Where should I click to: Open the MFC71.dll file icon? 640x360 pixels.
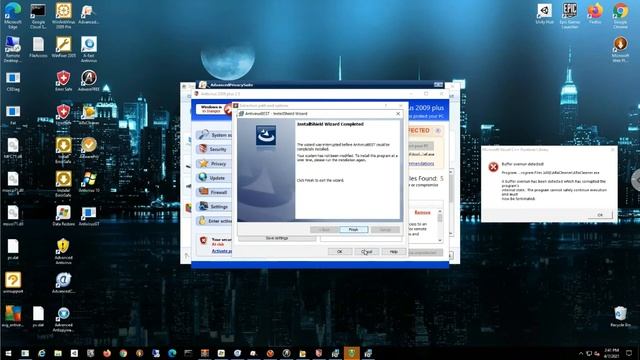[13, 148]
